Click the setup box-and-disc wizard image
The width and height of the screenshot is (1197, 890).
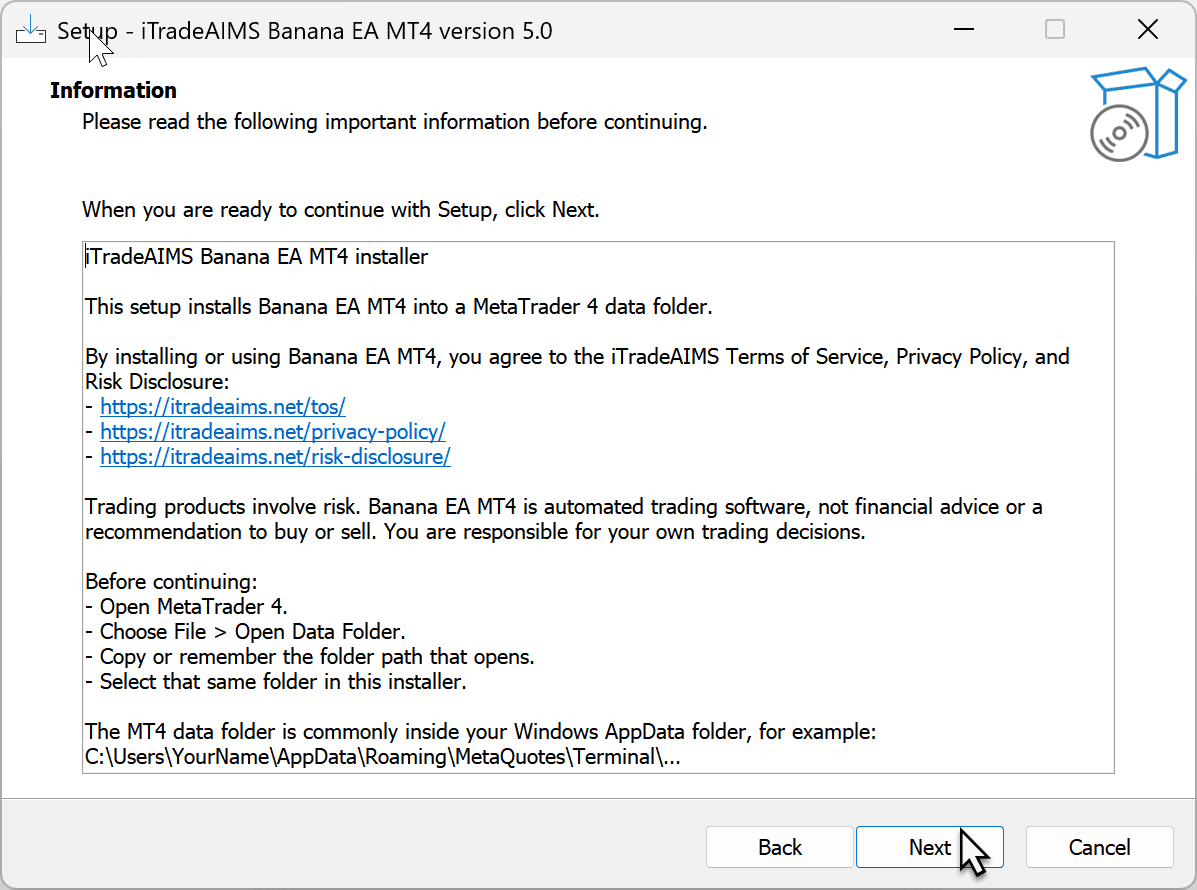(x=1137, y=114)
